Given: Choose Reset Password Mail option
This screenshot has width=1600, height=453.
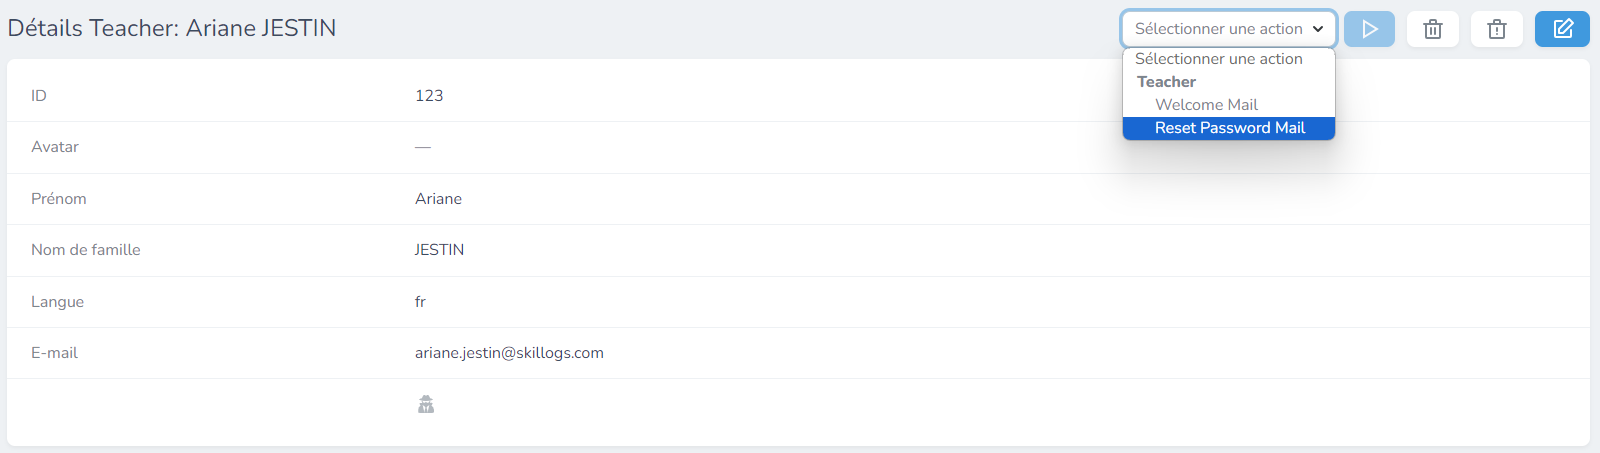Looking at the screenshot, I should tap(1229, 128).
